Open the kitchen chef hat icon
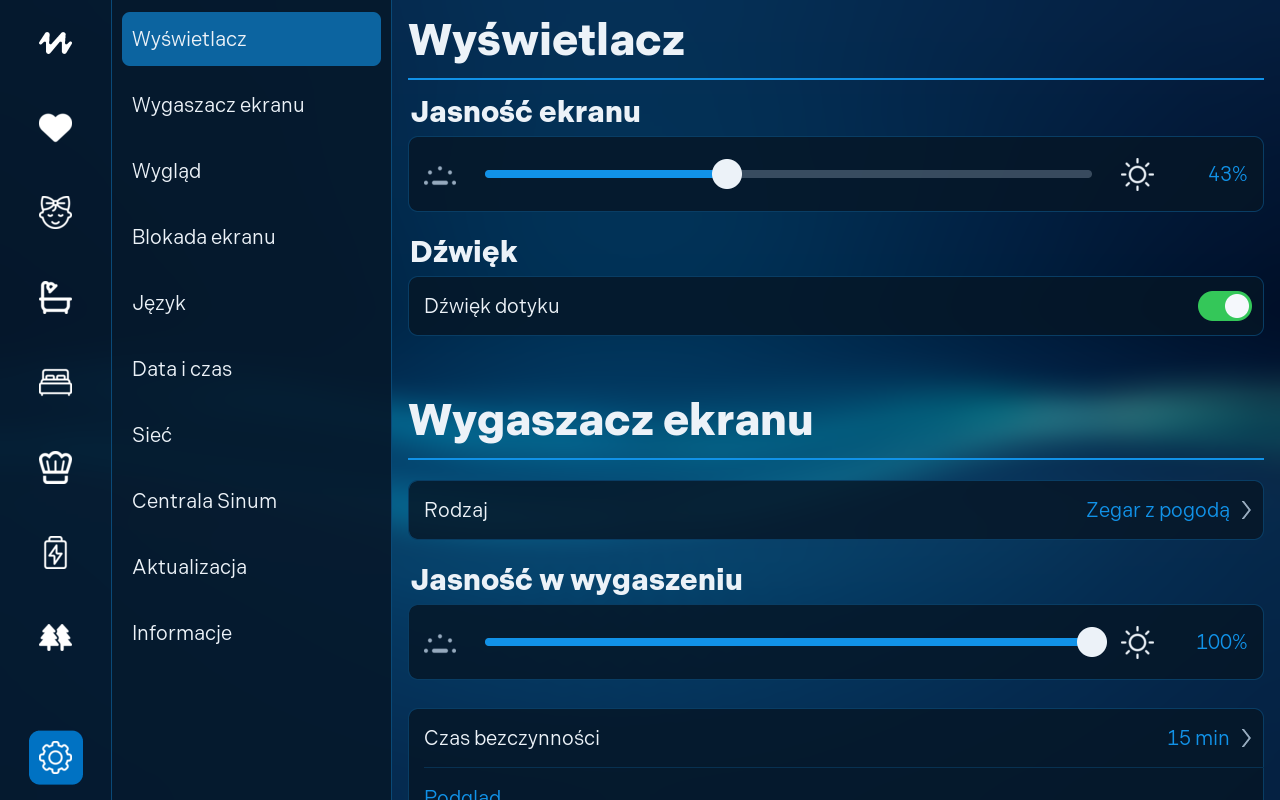Image resolution: width=1280 pixels, height=800 pixels. pos(55,467)
